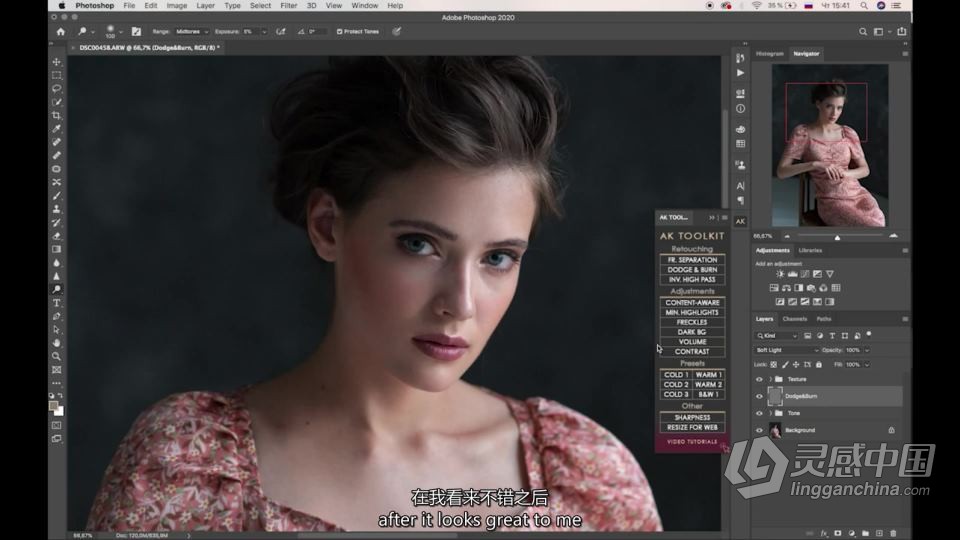Select the Clone Stamp tool
The width and height of the screenshot is (960, 540).
56,209
